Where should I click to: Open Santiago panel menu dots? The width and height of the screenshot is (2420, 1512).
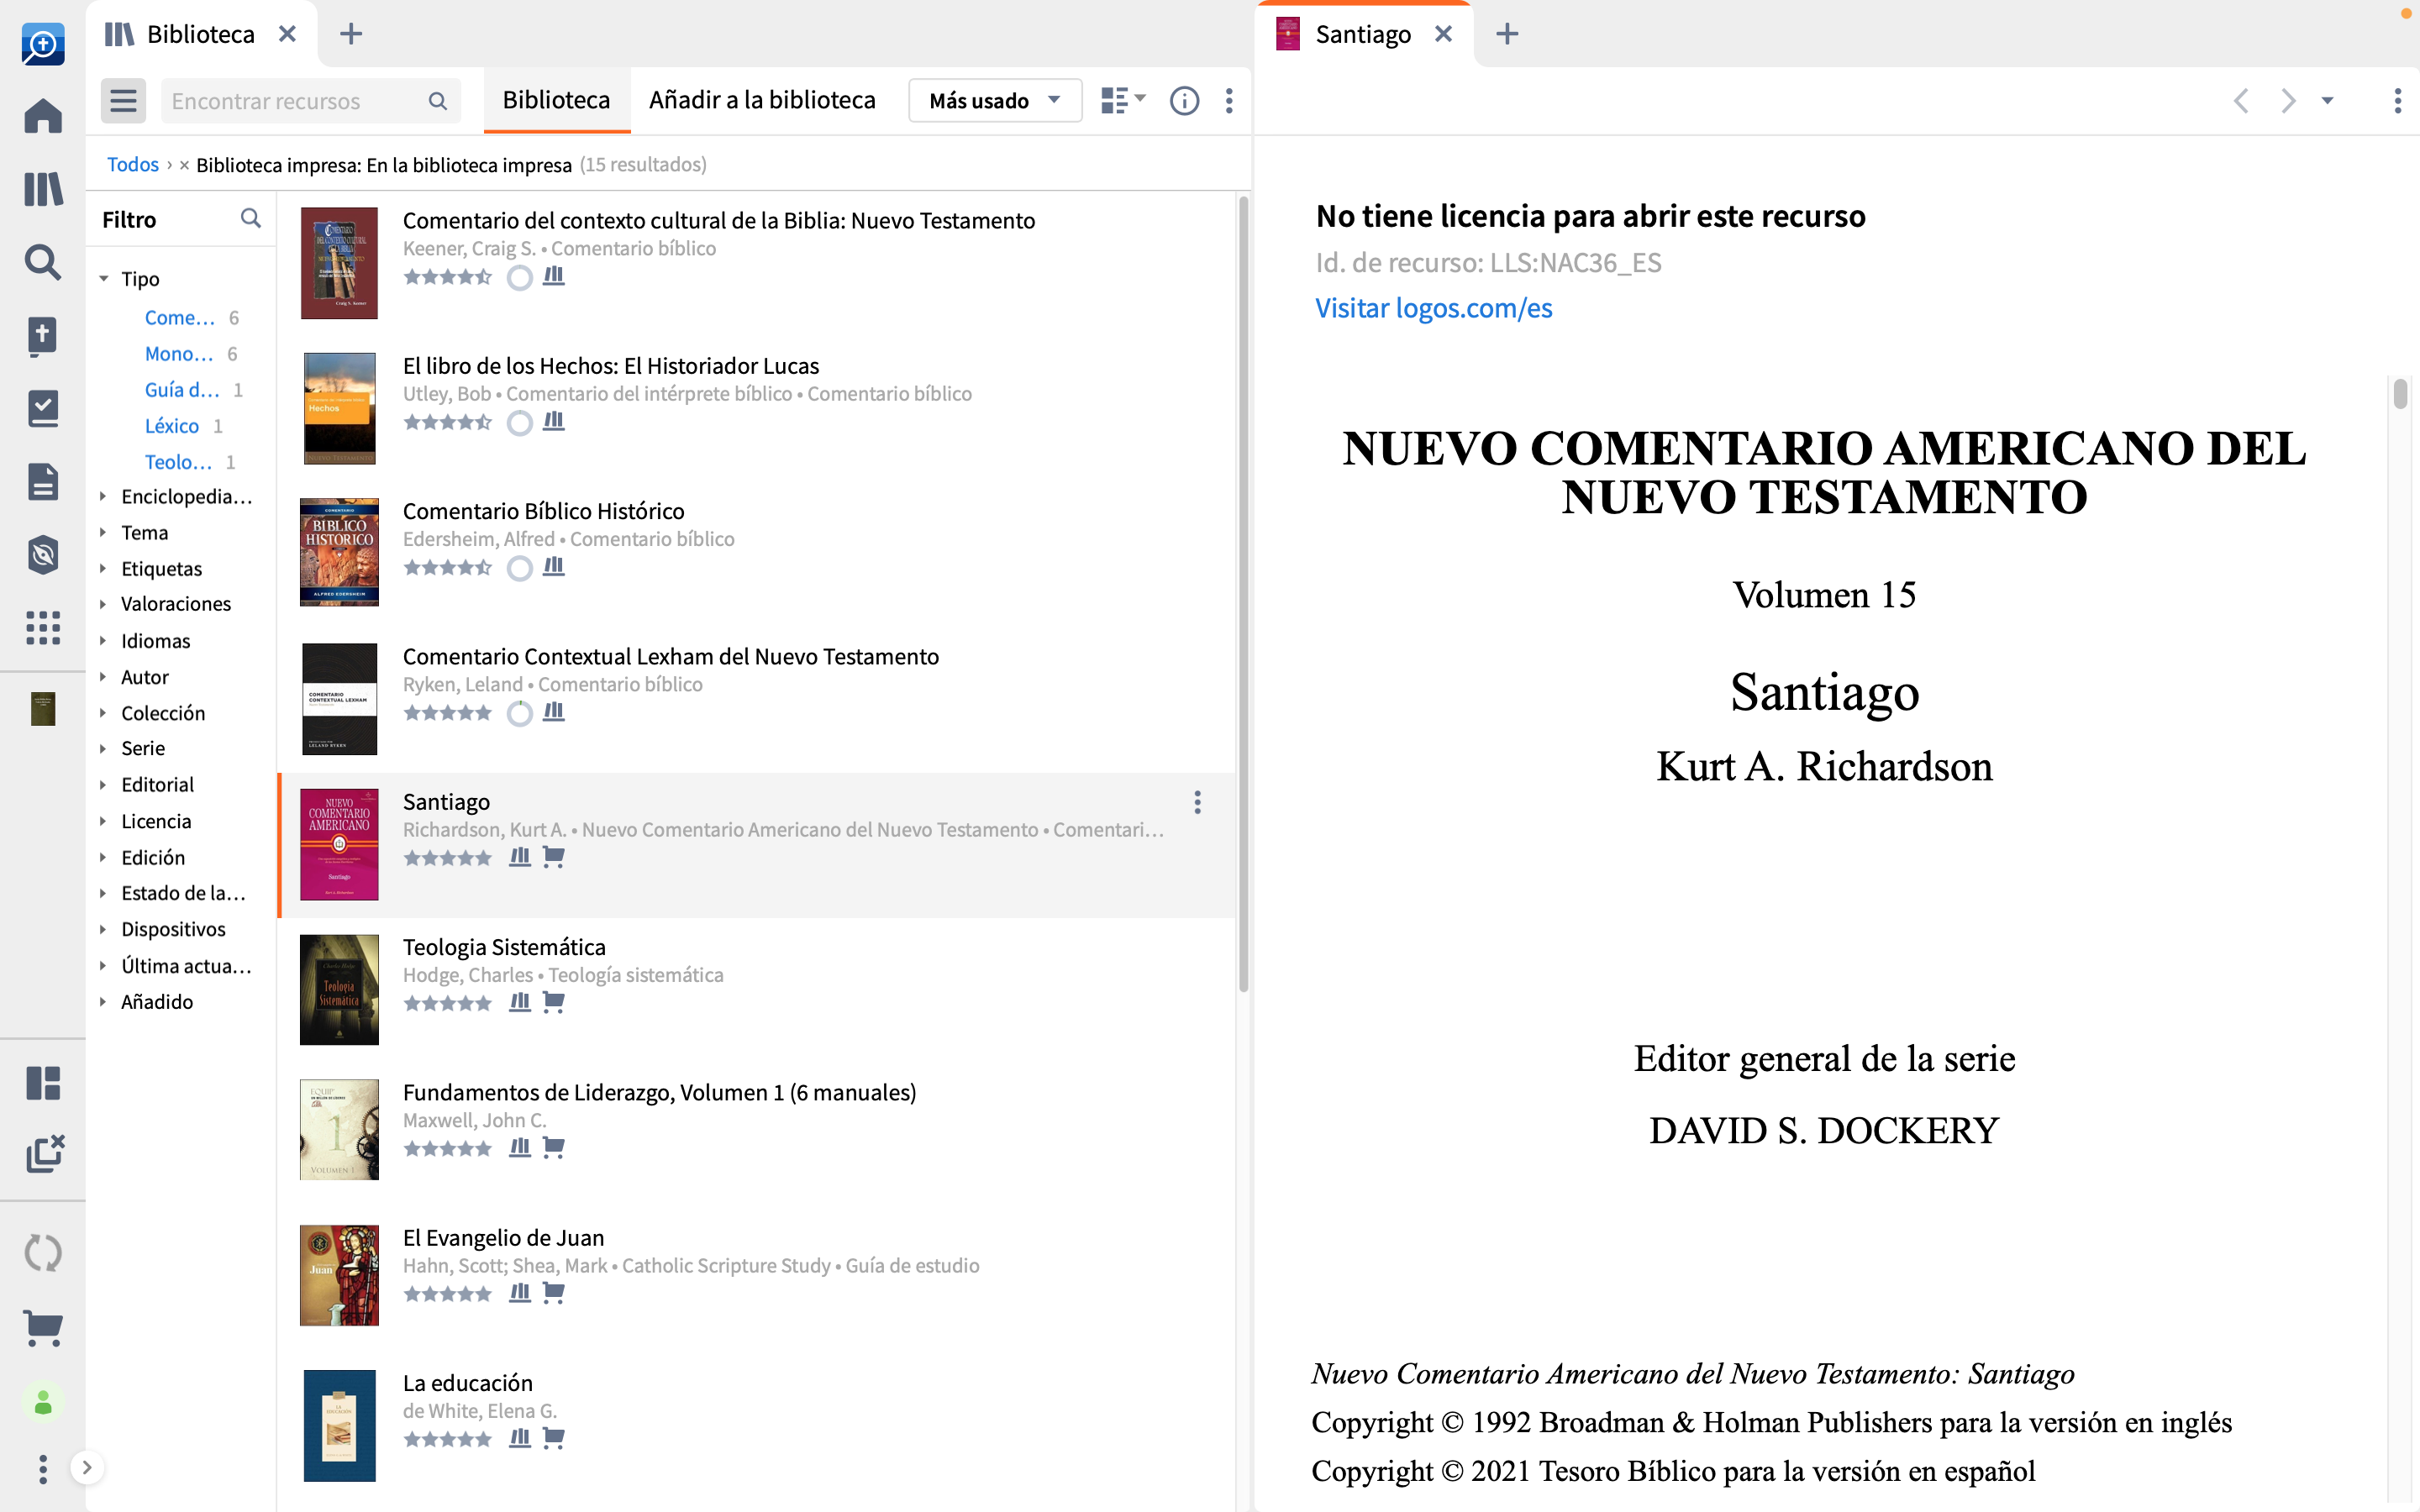coord(2397,101)
